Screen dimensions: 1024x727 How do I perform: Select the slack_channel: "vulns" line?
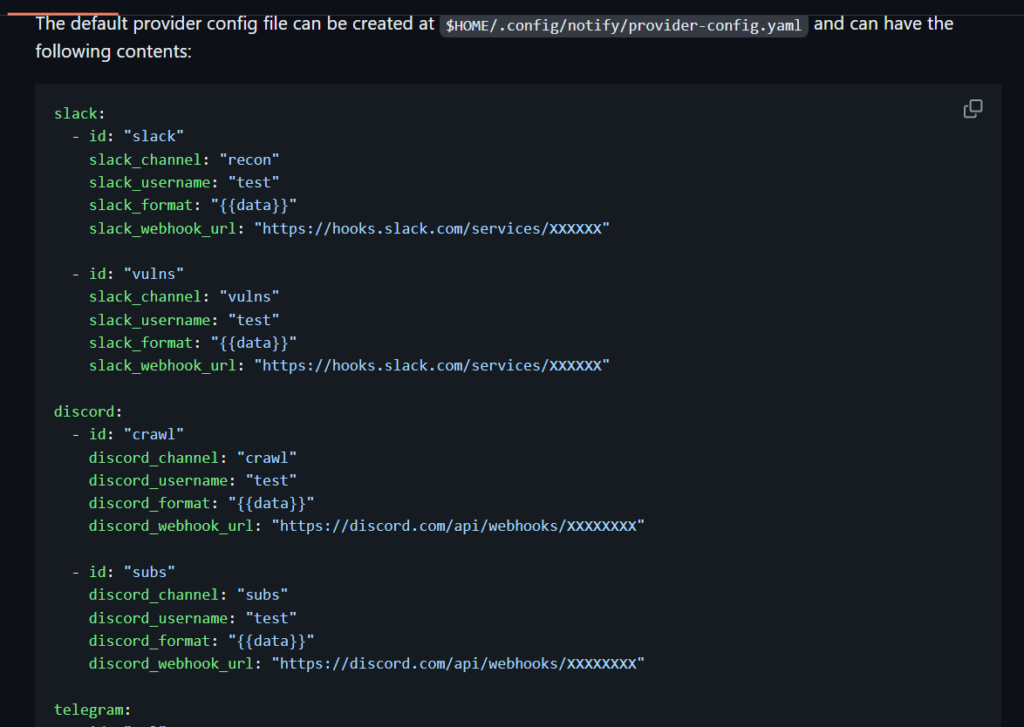point(184,297)
